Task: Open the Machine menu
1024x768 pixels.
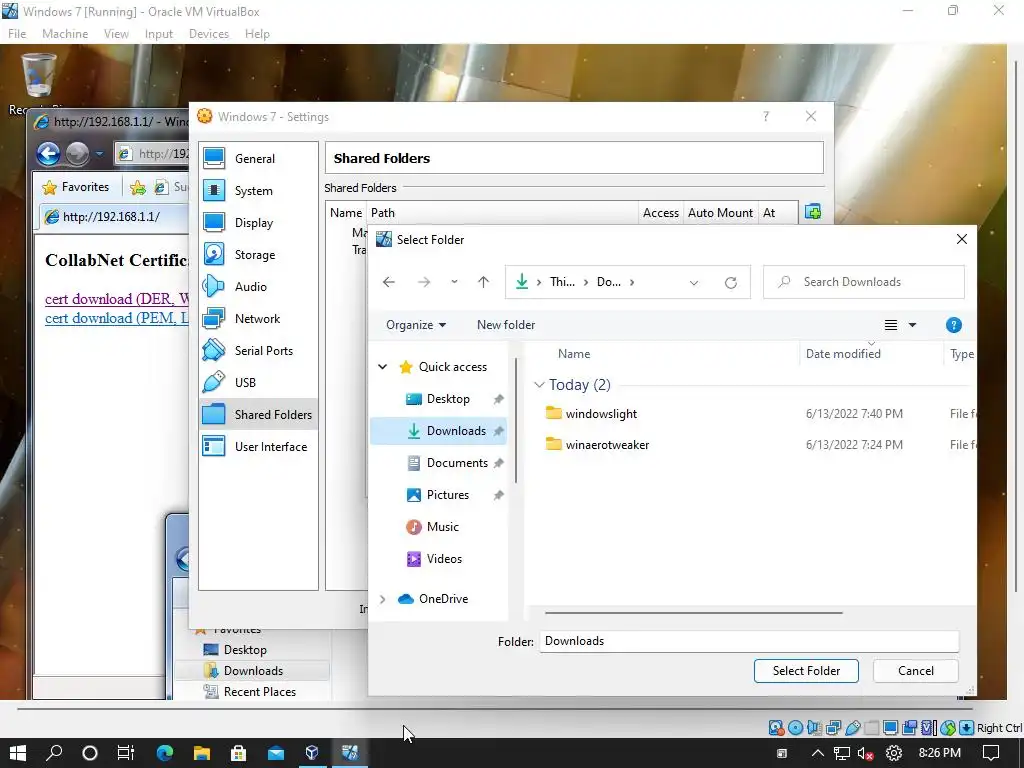Action: (x=65, y=34)
